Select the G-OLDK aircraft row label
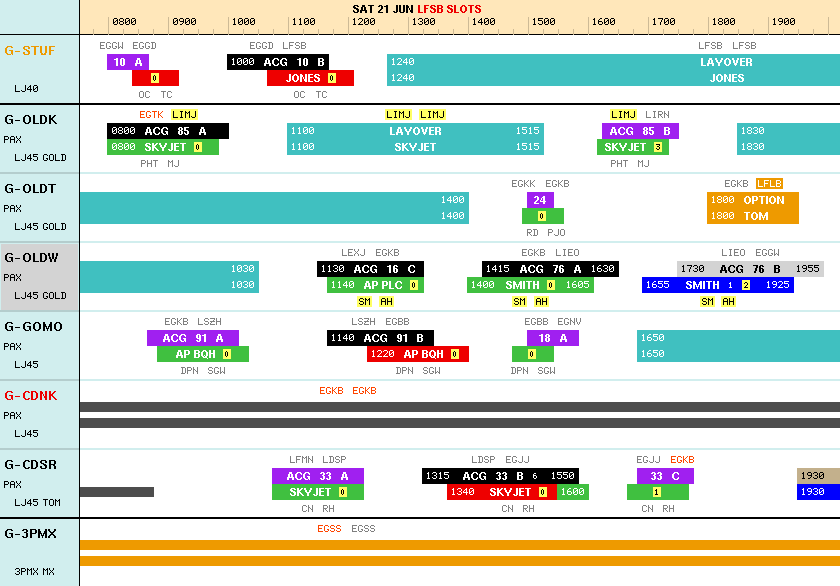 31,119
